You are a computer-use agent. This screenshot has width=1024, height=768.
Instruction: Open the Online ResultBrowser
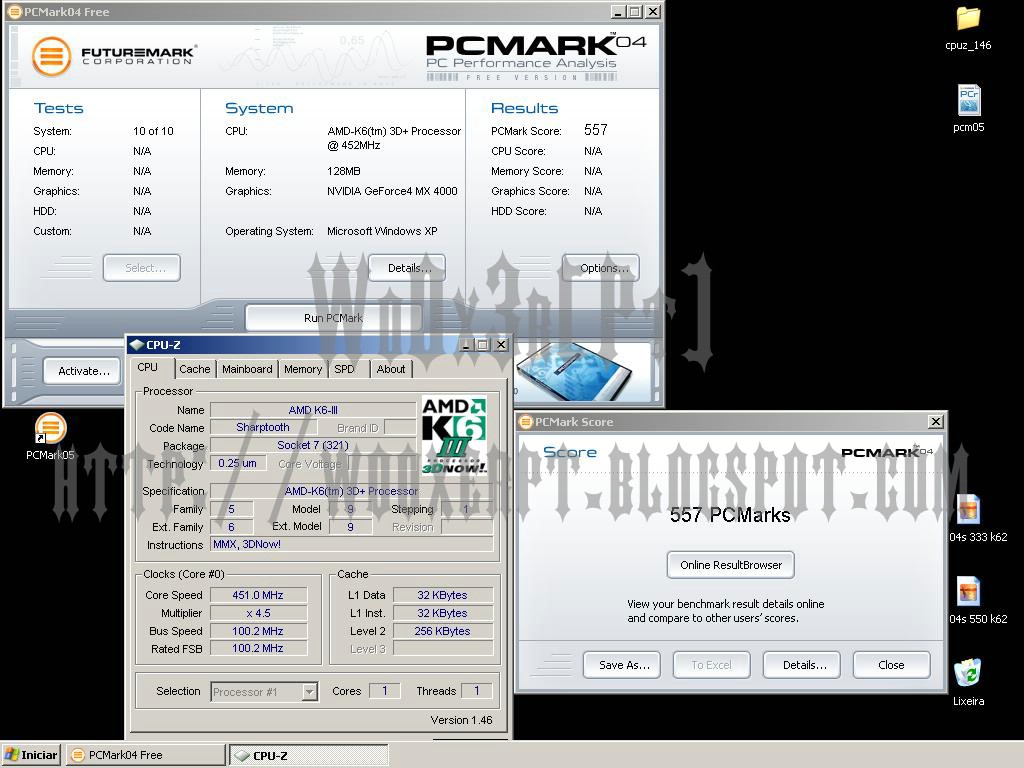coord(731,565)
